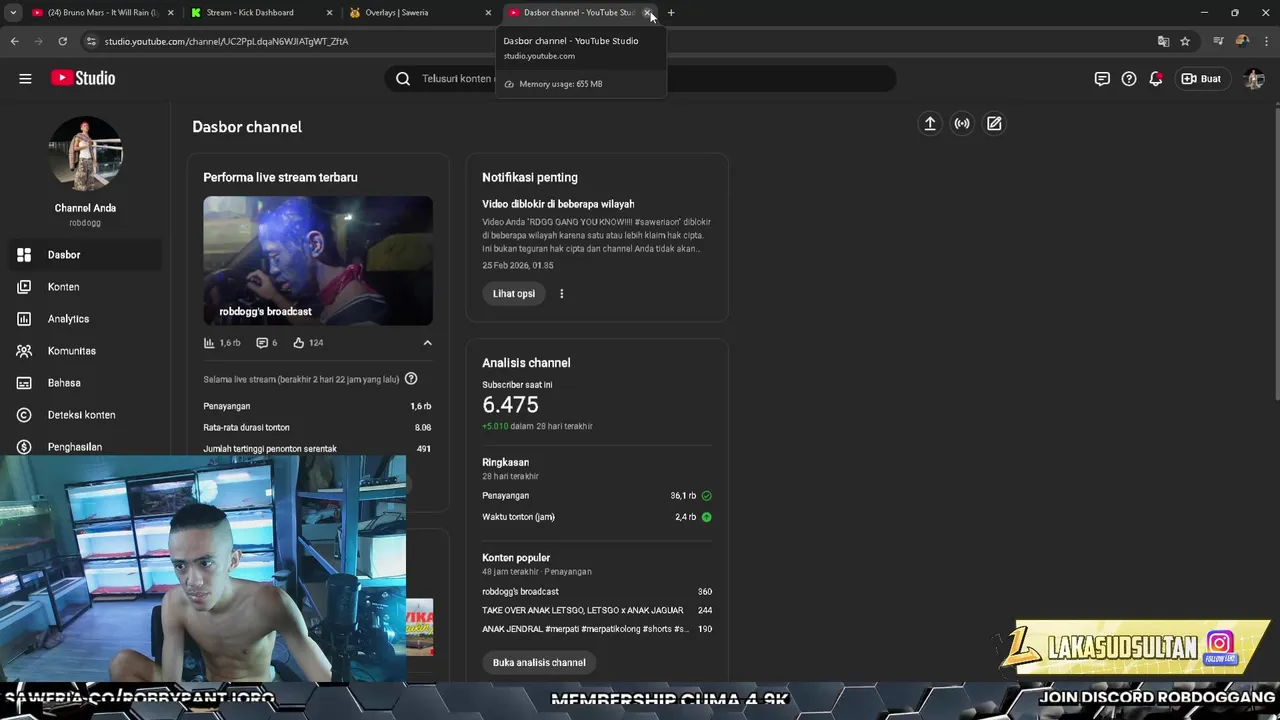Open three-dot menu beside Lihat opsi
Image resolution: width=1280 pixels, height=720 pixels.
[561, 294]
